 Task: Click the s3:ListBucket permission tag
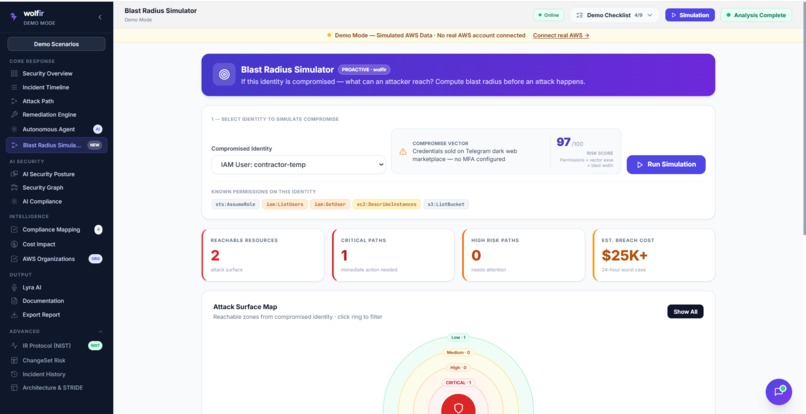click(446, 204)
